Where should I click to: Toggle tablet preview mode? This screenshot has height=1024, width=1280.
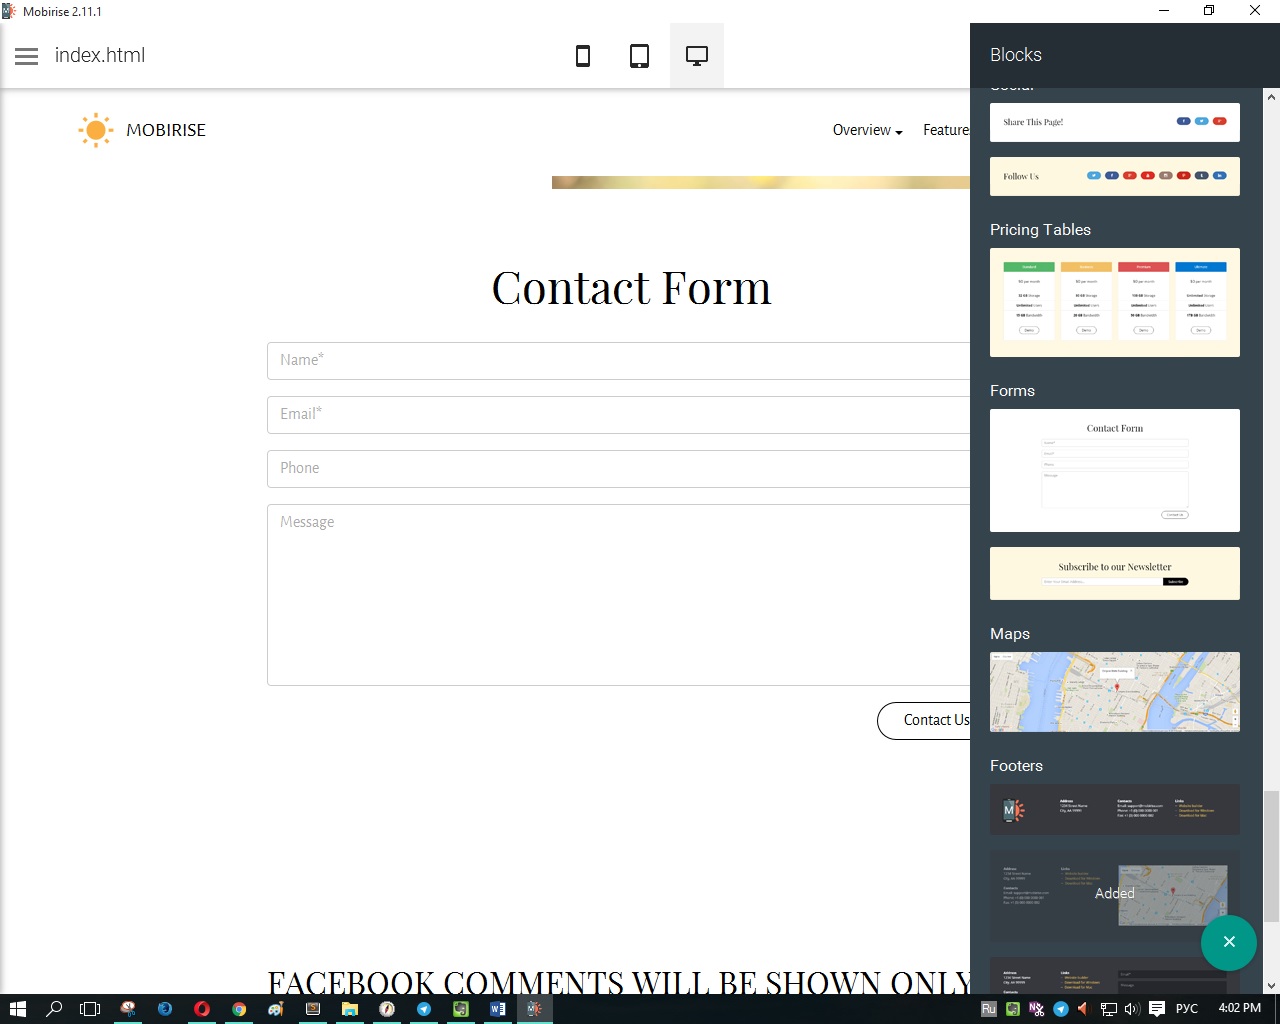(x=639, y=55)
